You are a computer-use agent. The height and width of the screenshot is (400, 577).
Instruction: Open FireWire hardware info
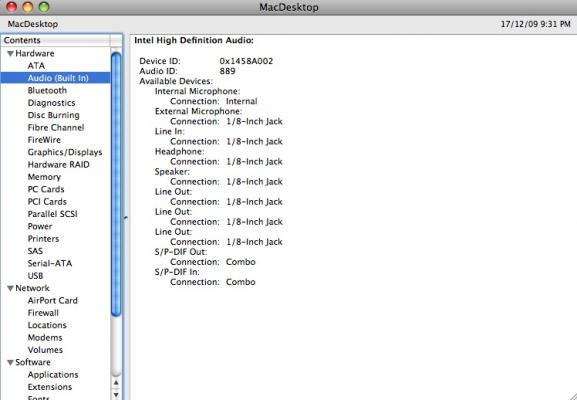44,140
